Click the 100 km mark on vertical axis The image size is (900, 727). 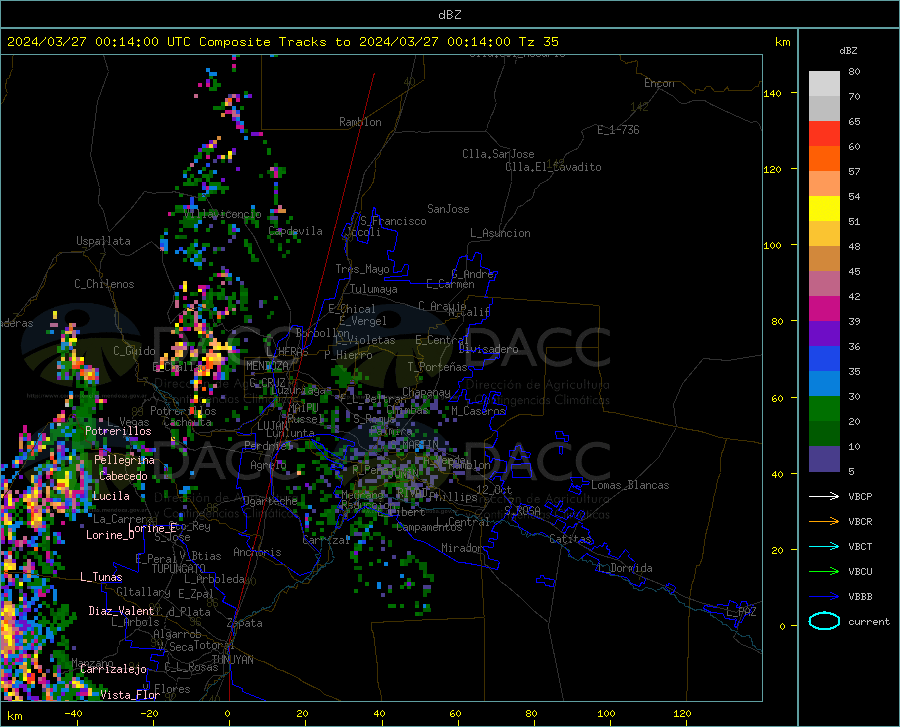[x=772, y=245]
